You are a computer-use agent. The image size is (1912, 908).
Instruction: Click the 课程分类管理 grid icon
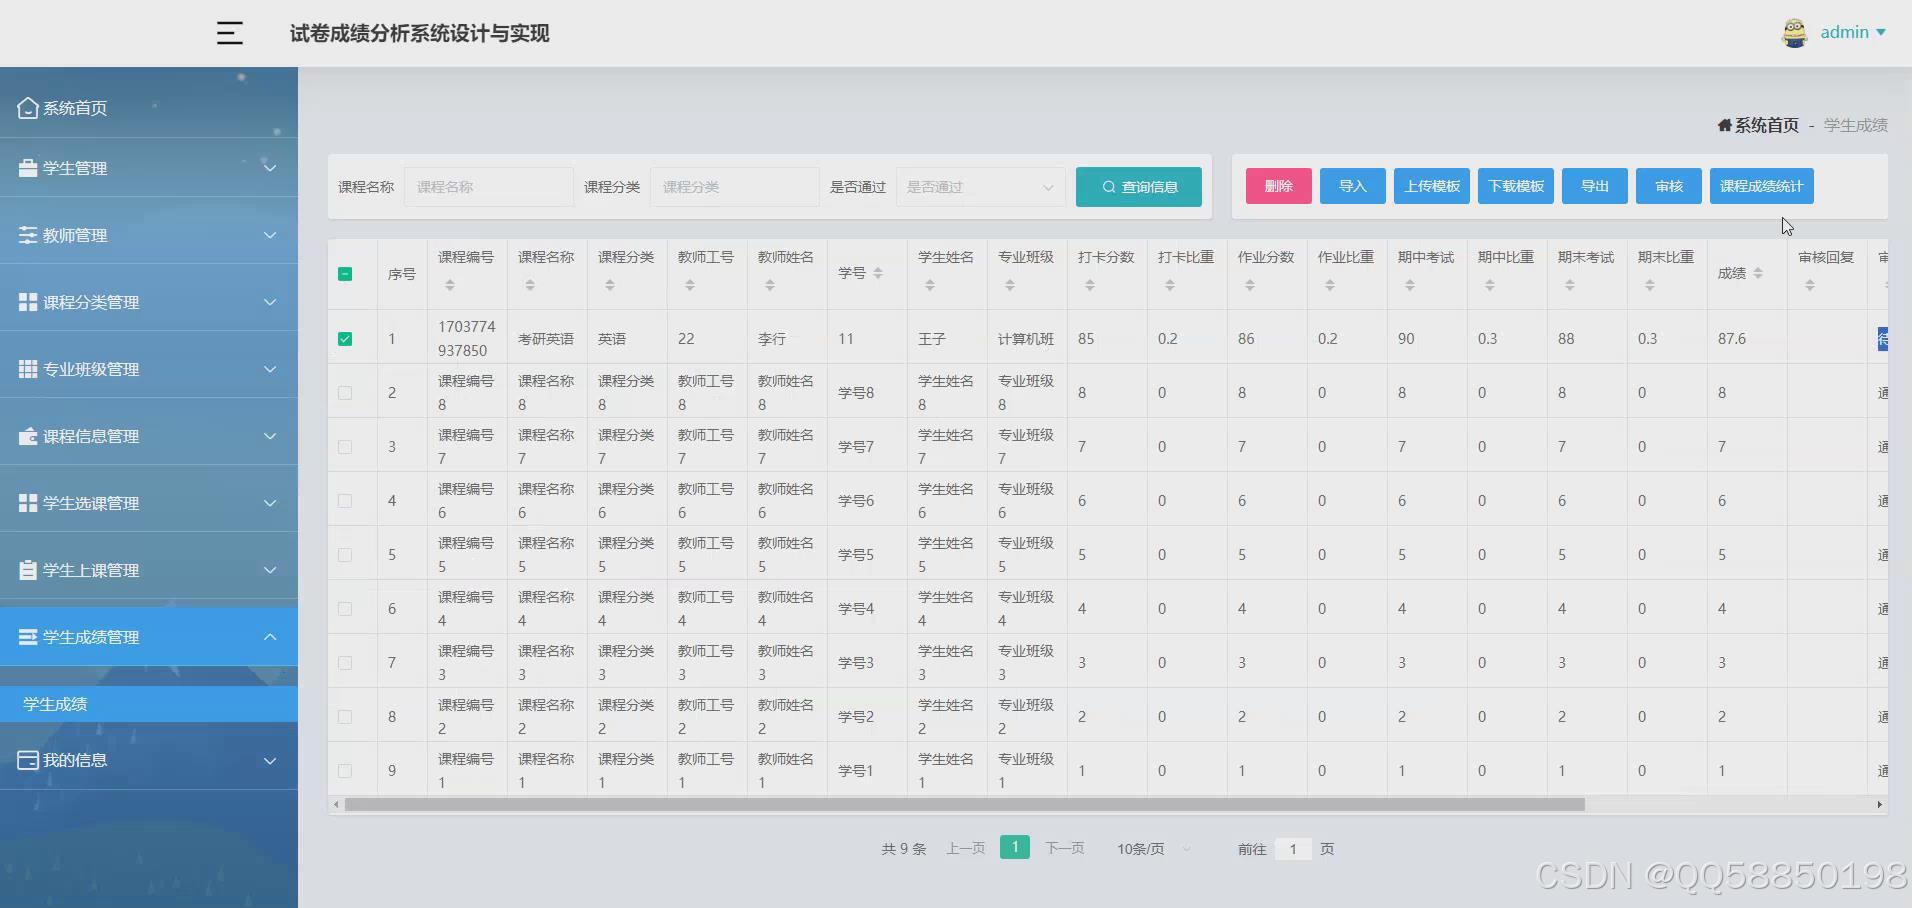[x=28, y=302]
